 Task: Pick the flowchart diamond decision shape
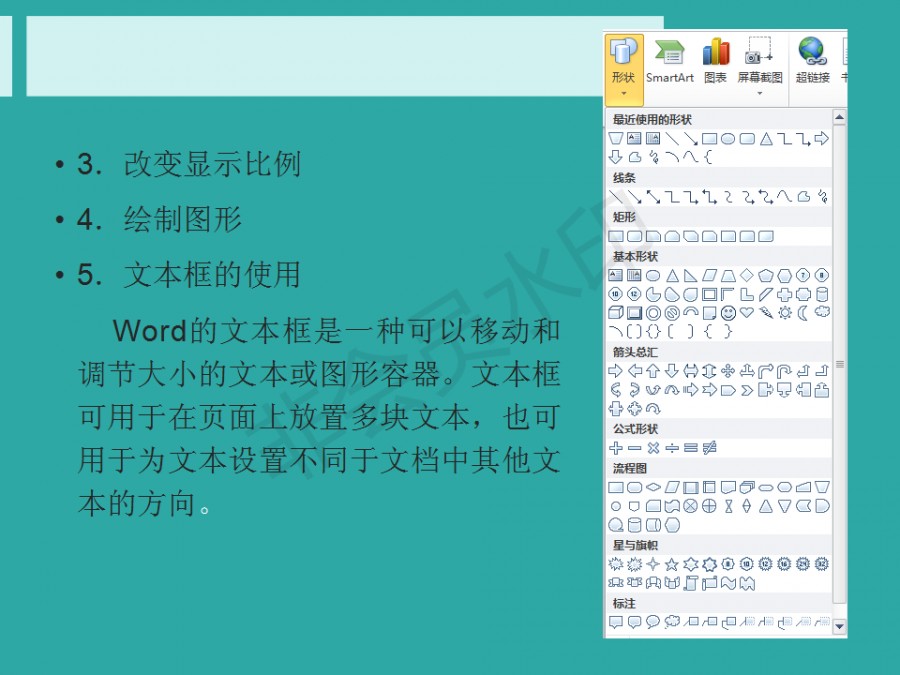coord(653,487)
